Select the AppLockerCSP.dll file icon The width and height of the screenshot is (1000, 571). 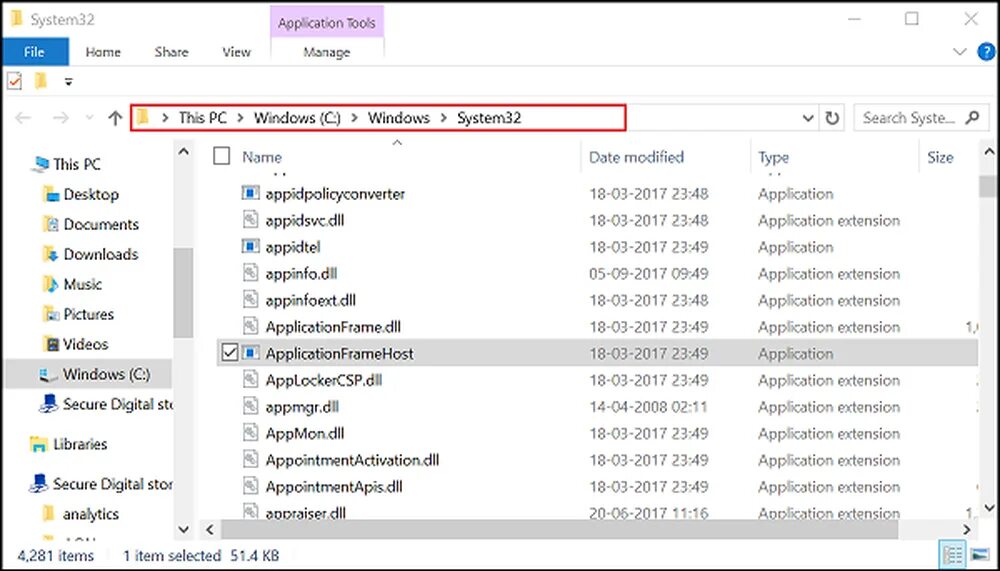point(251,380)
